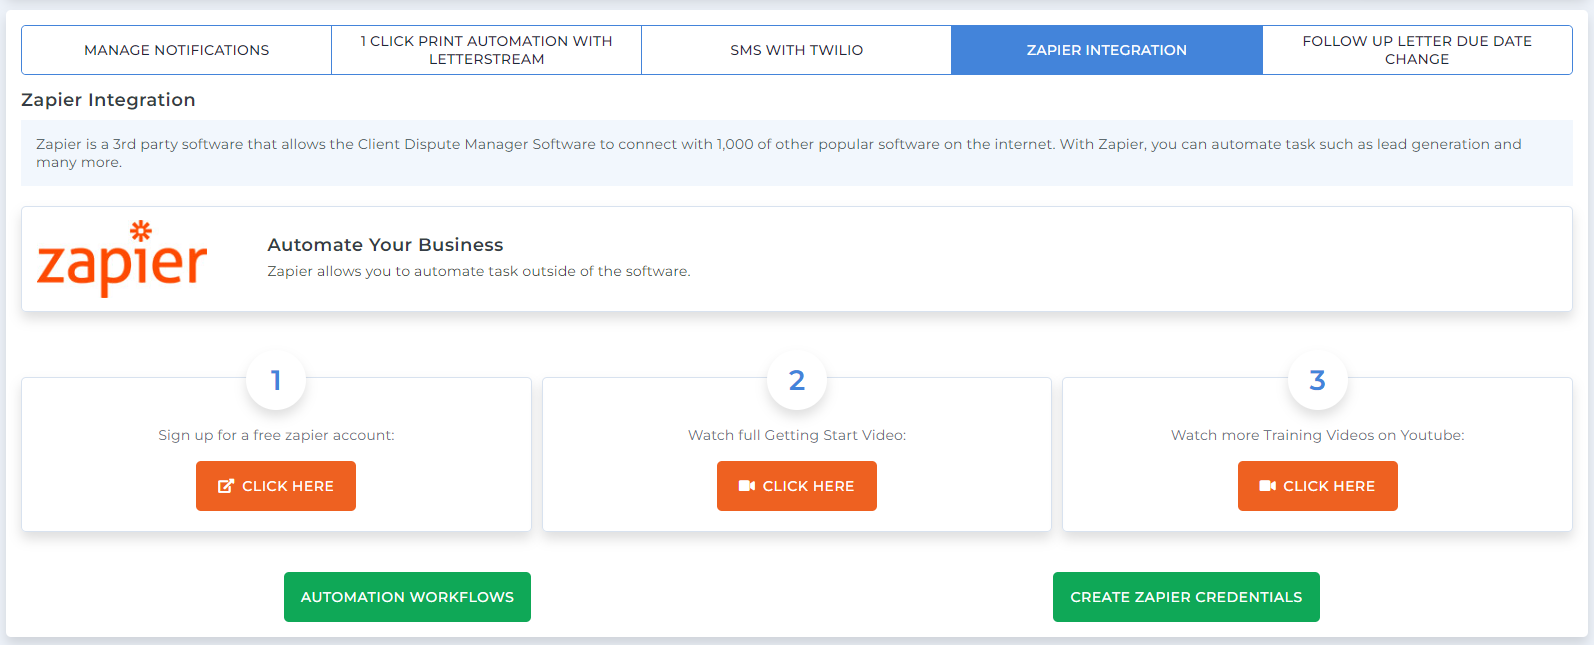Click text "Zapier allows you to automate task outside of the software."
The width and height of the screenshot is (1594, 645).
(479, 271)
